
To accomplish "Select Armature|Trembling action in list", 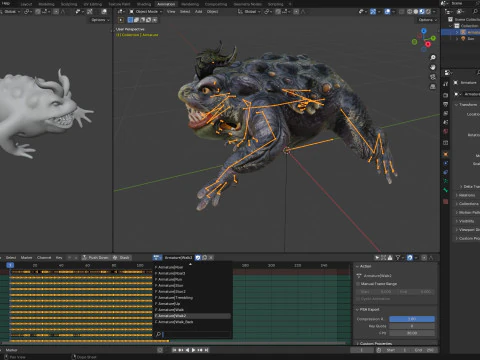I will coord(192,297).
